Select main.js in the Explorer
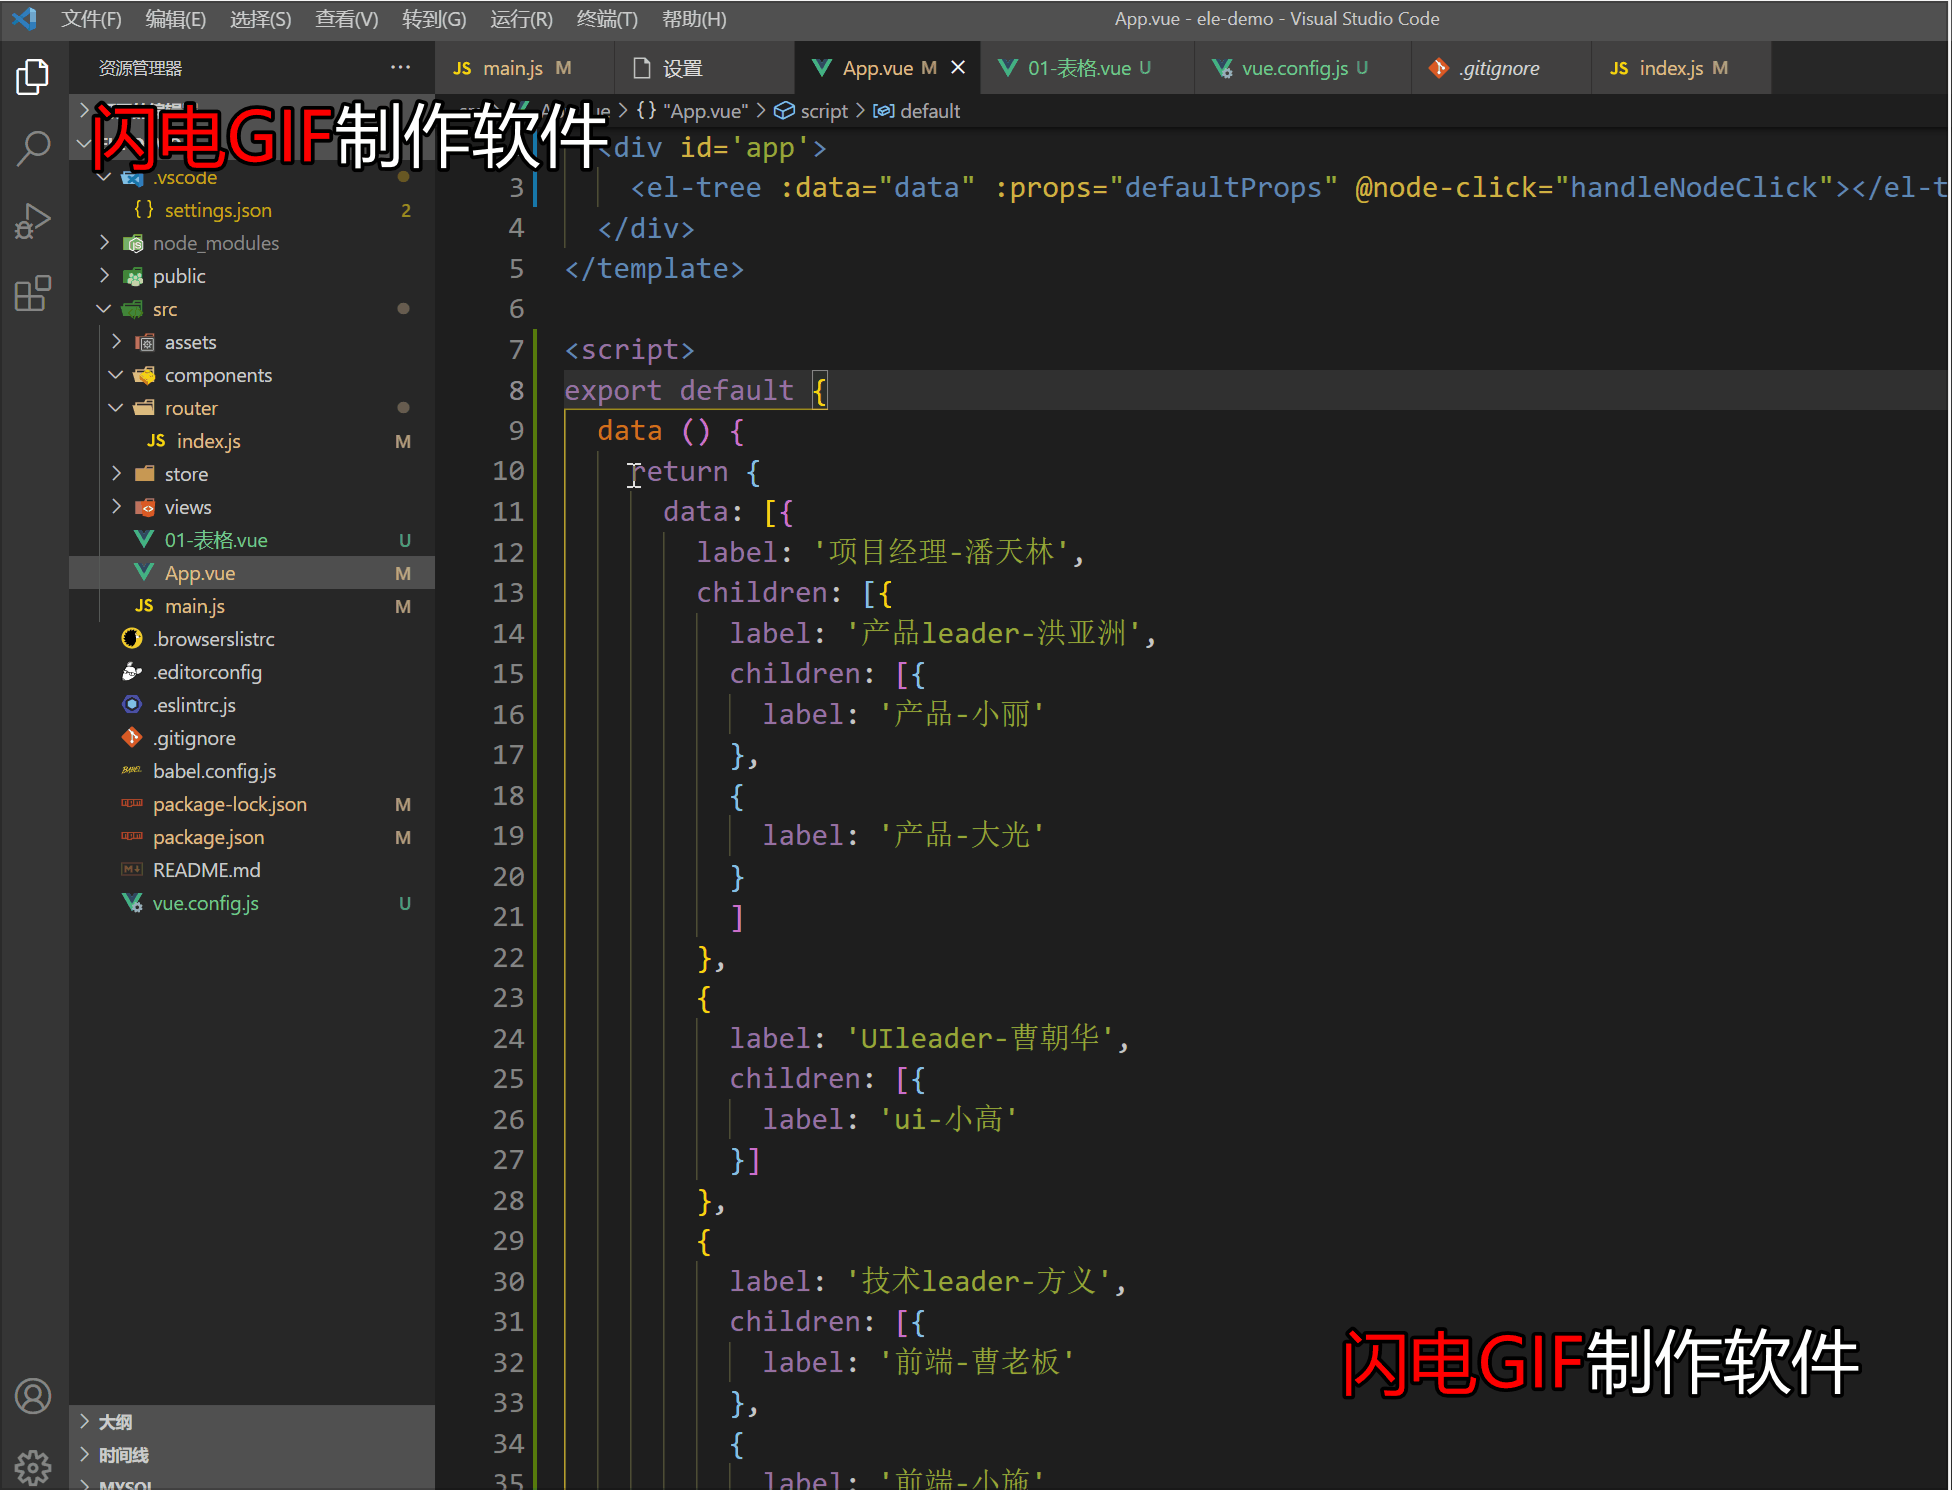Screen dimensions: 1952x1490 [194, 605]
